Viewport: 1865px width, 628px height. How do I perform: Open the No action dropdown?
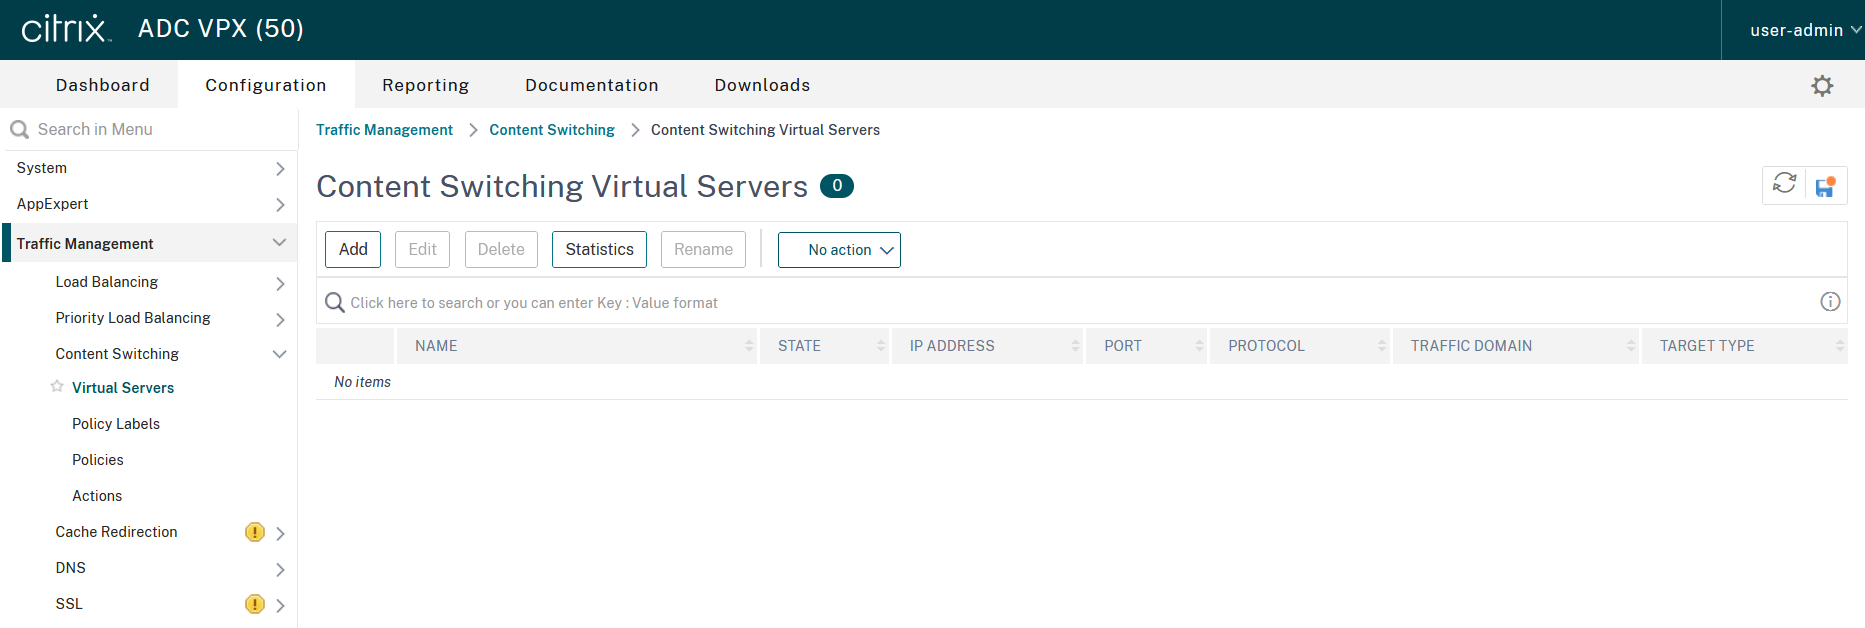(x=839, y=250)
